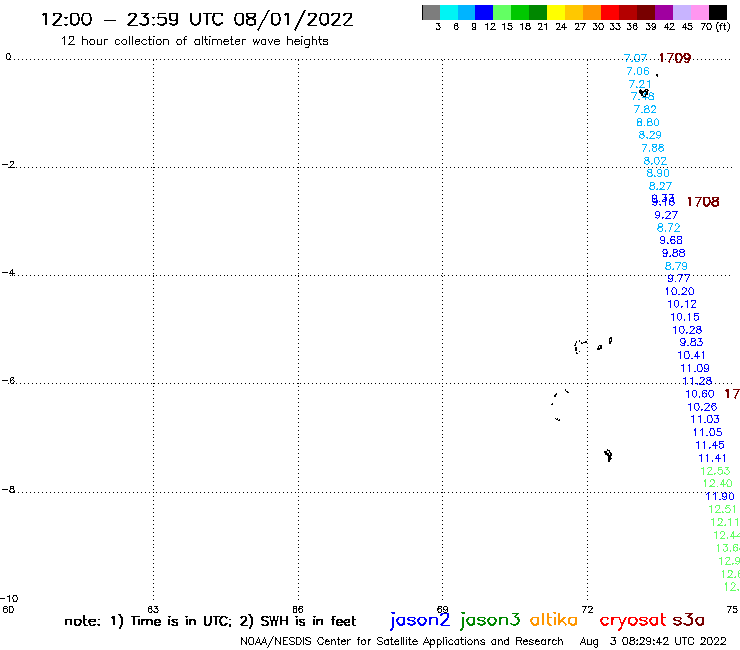Screen dimensions: 740x650
Task: Click the bright red legend swatch
Action: pos(610,12)
